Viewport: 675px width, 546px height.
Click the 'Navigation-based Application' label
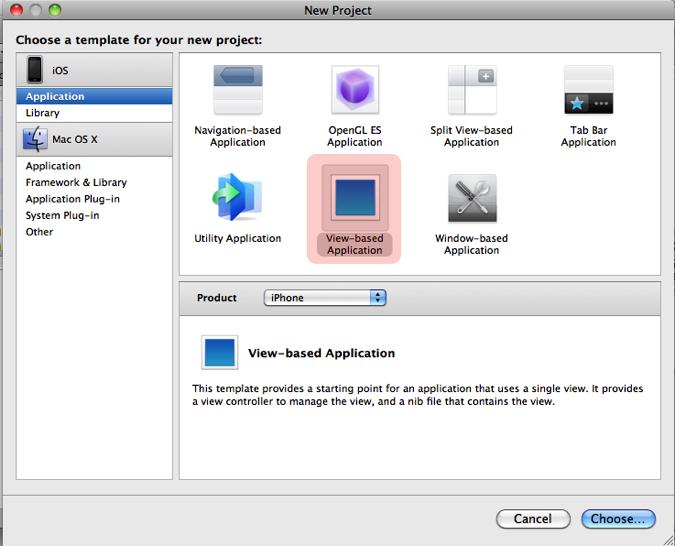tap(238, 136)
